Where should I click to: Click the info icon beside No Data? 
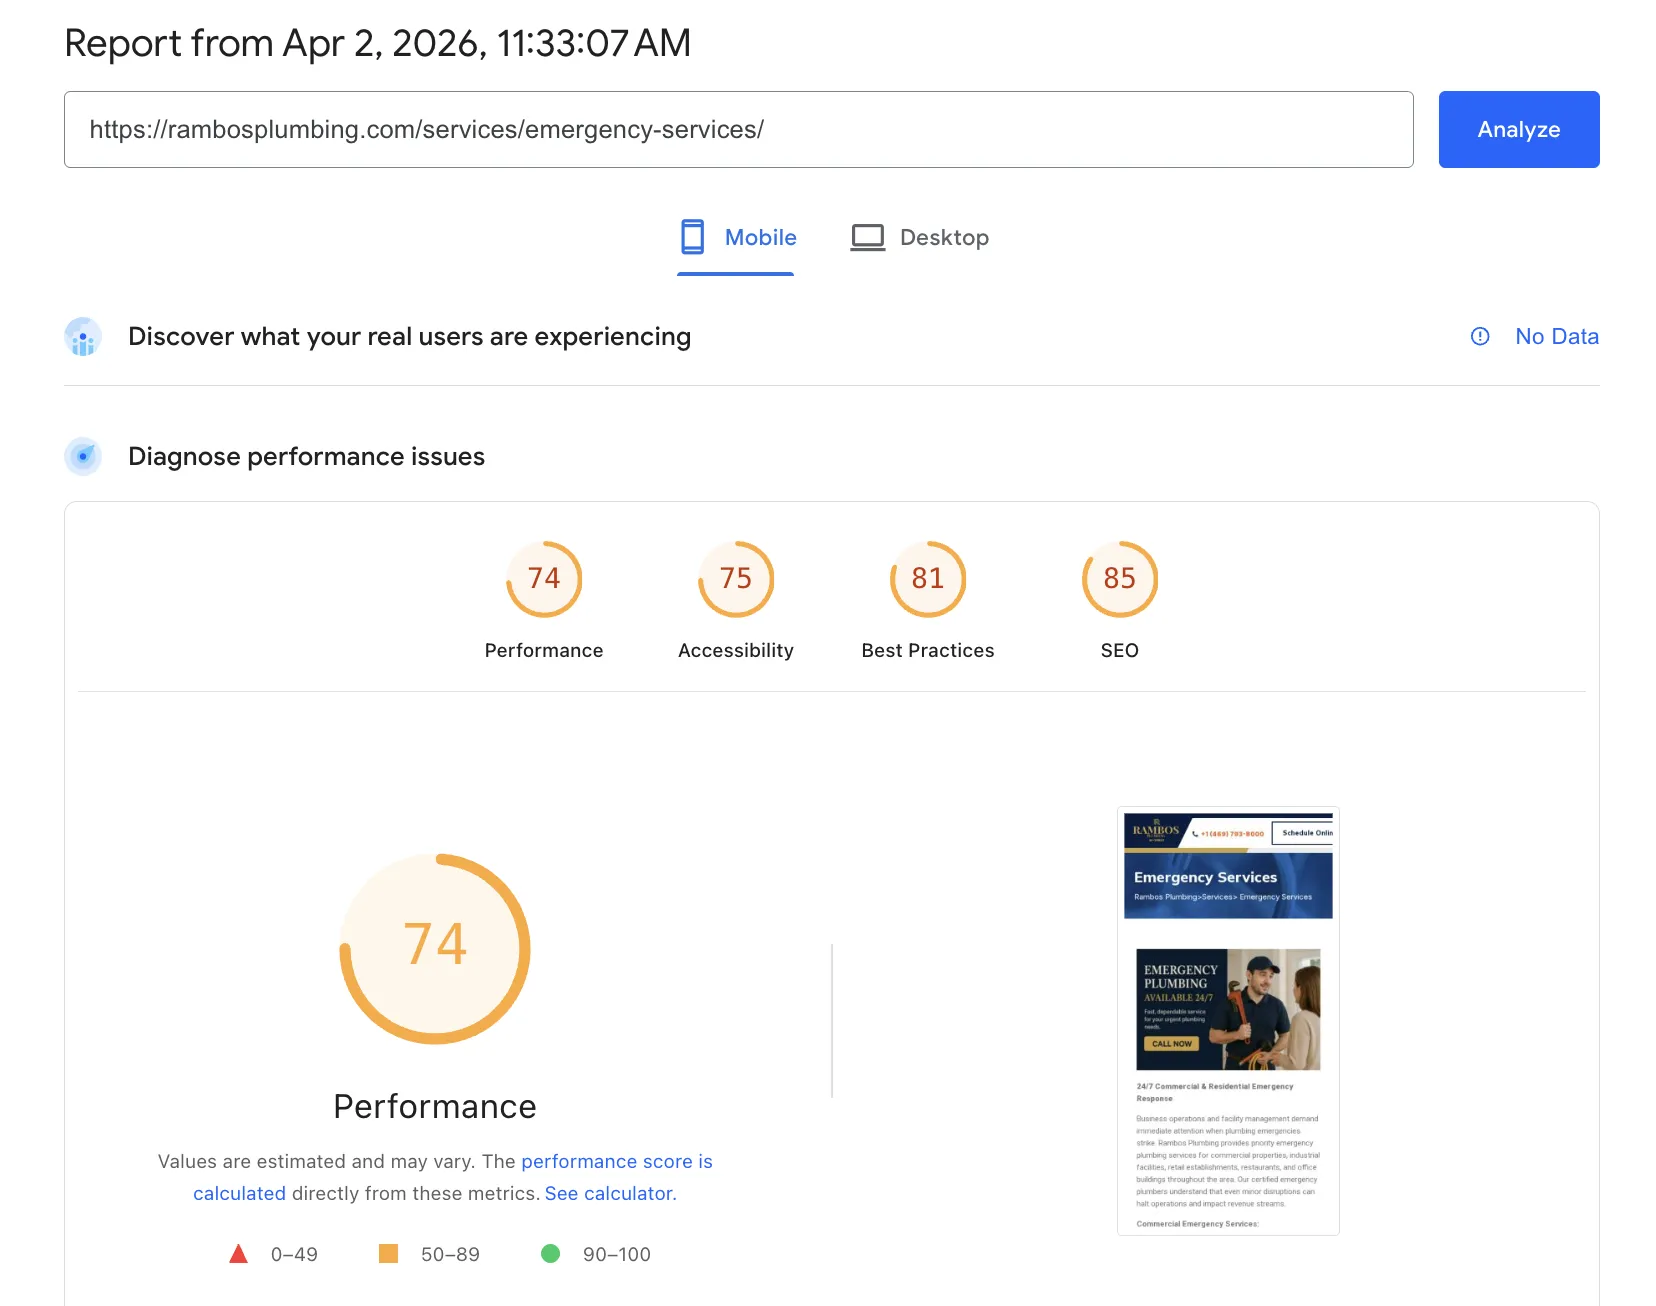tap(1480, 337)
